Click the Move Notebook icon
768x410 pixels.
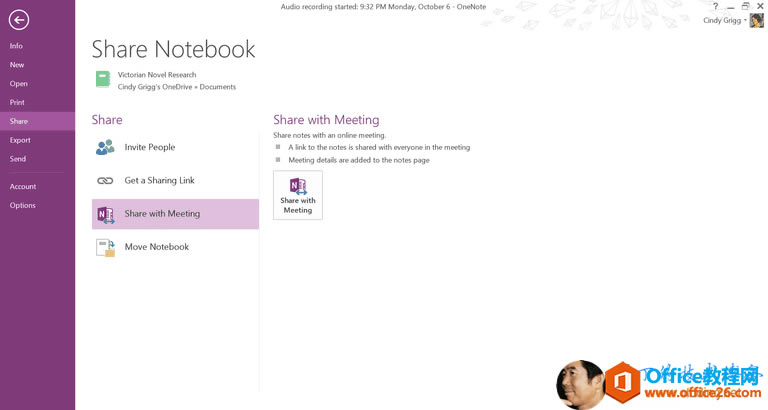(x=105, y=247)
